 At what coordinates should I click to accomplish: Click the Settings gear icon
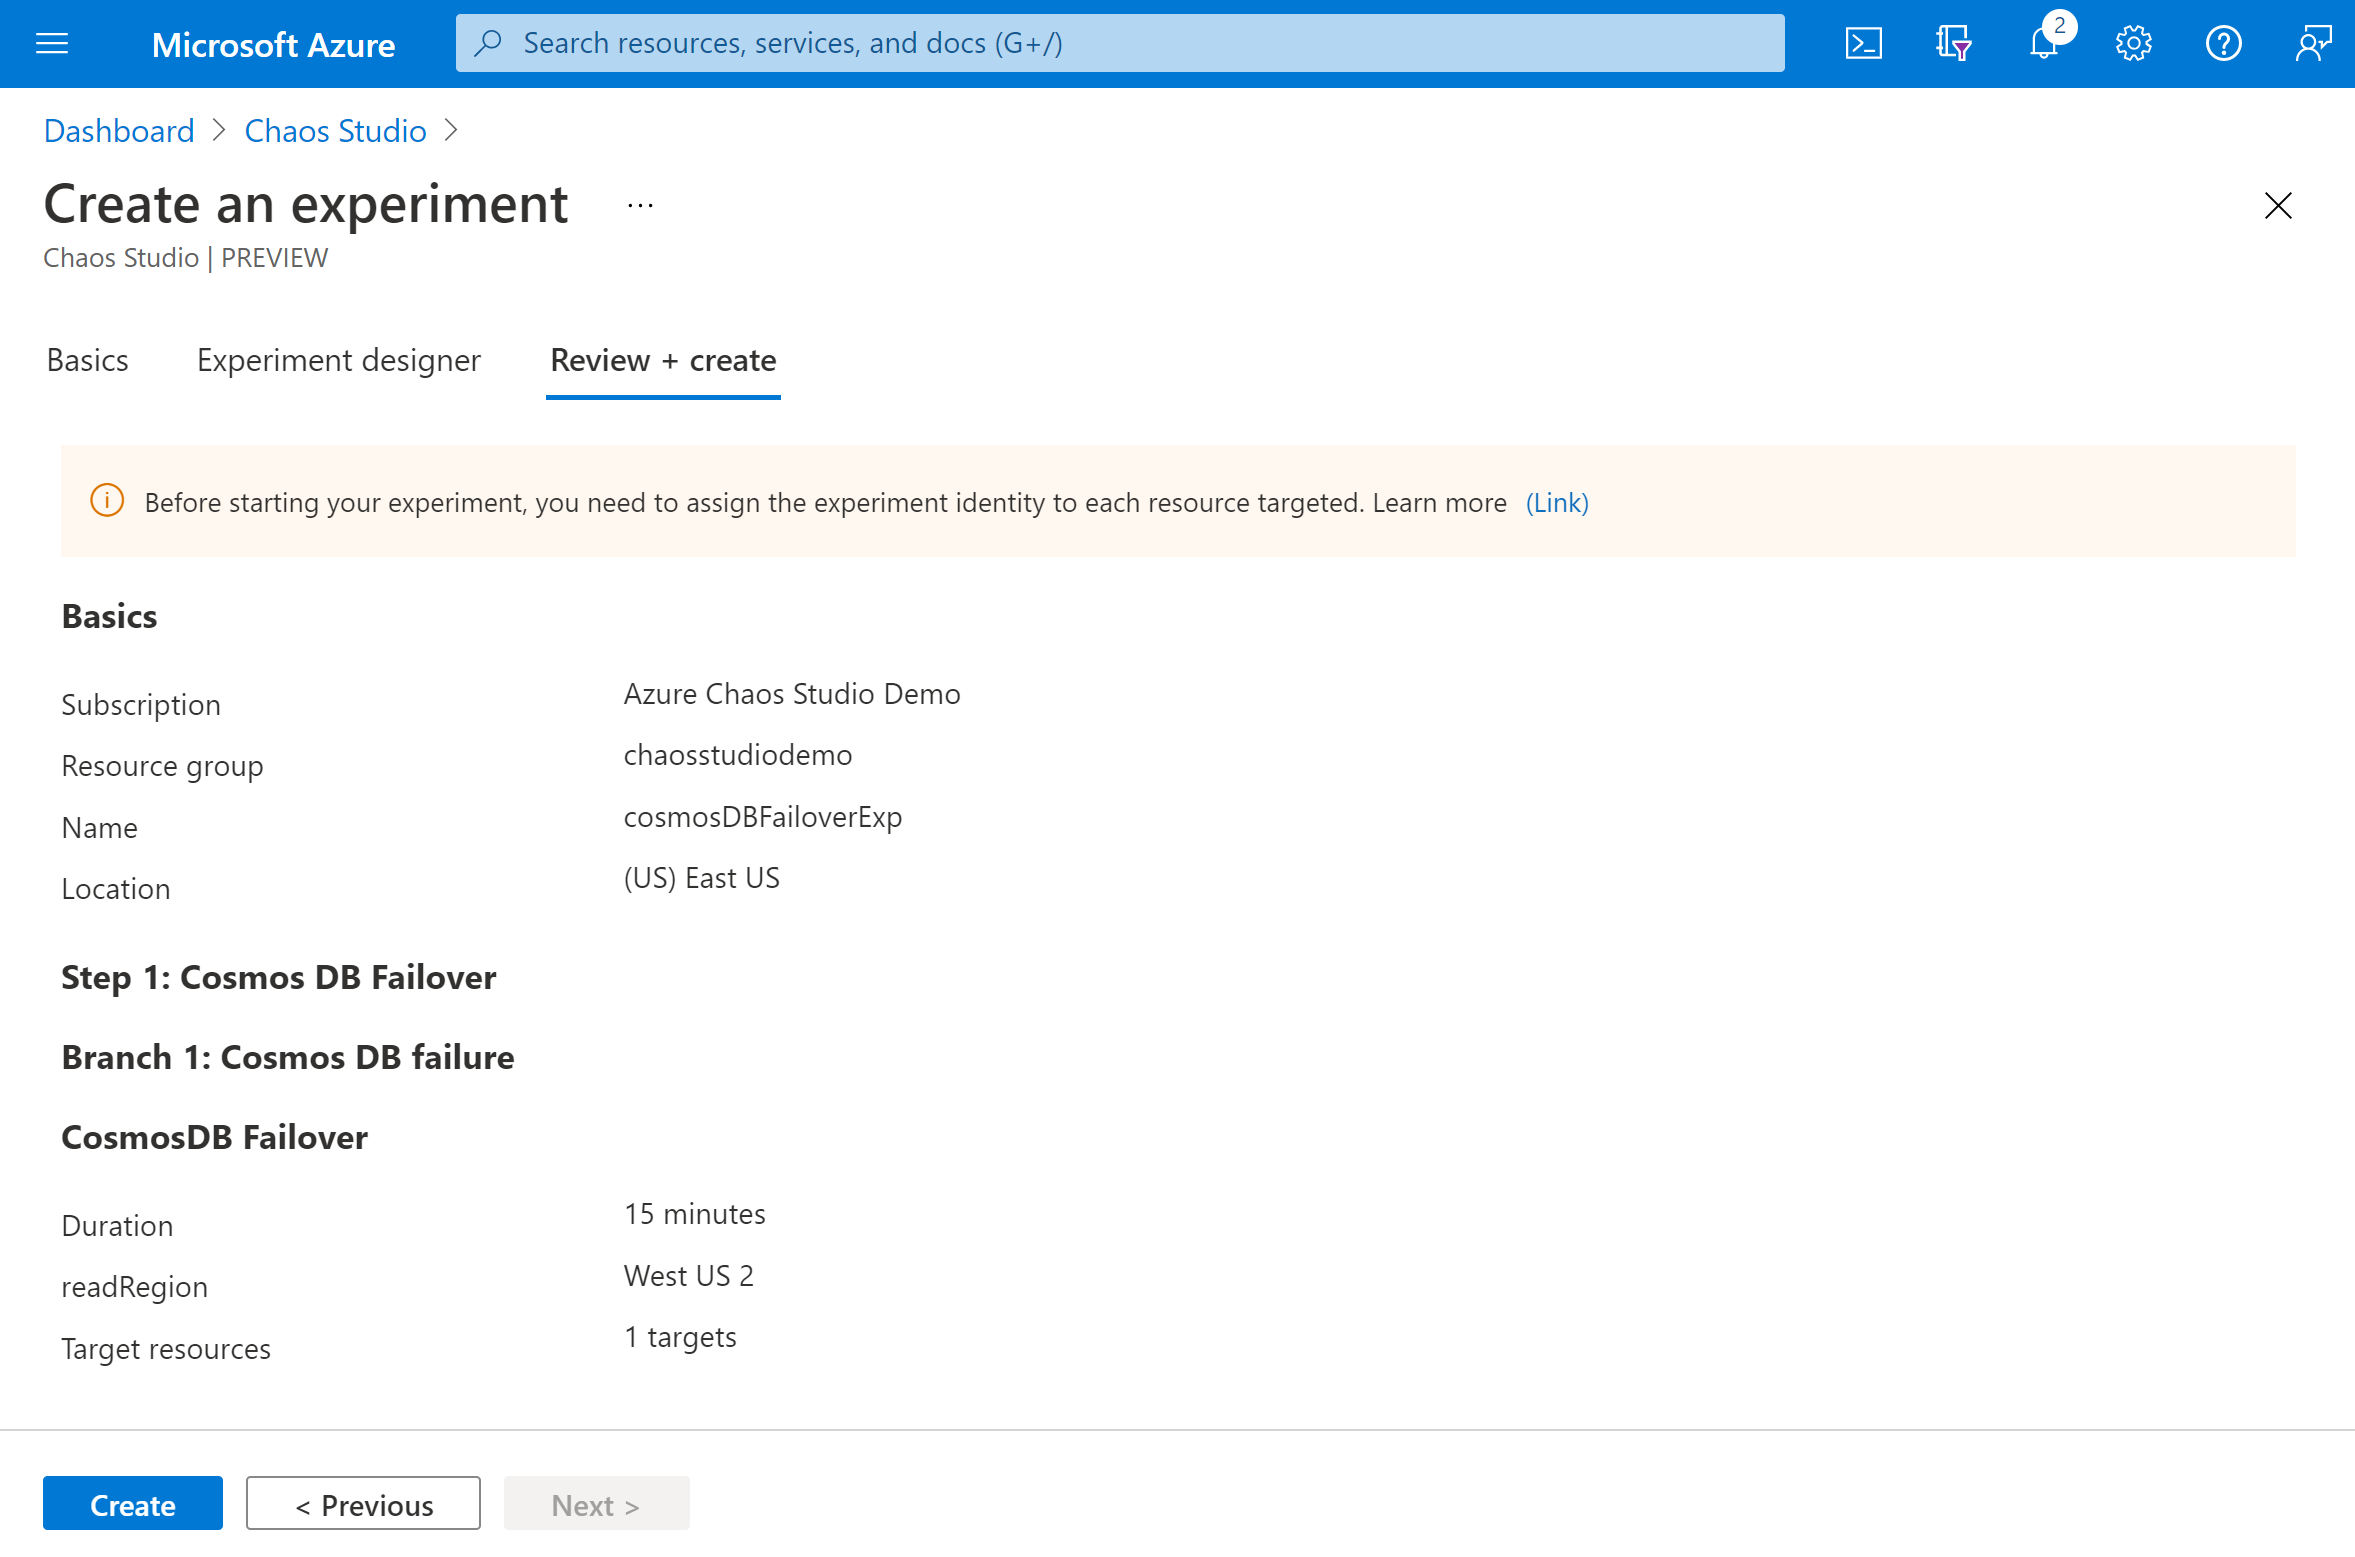tap(2129, 43)
